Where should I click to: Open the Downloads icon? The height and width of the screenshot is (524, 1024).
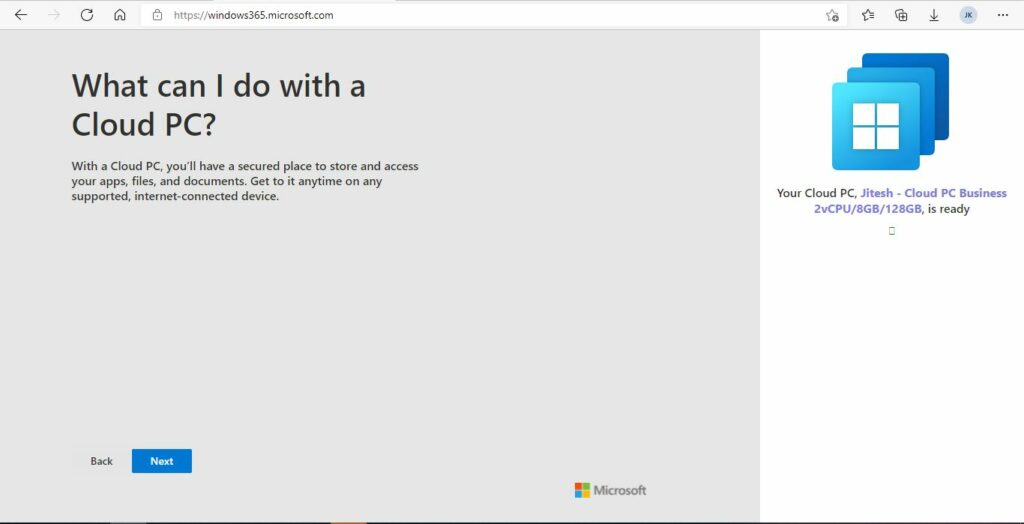tap(934, 15)
